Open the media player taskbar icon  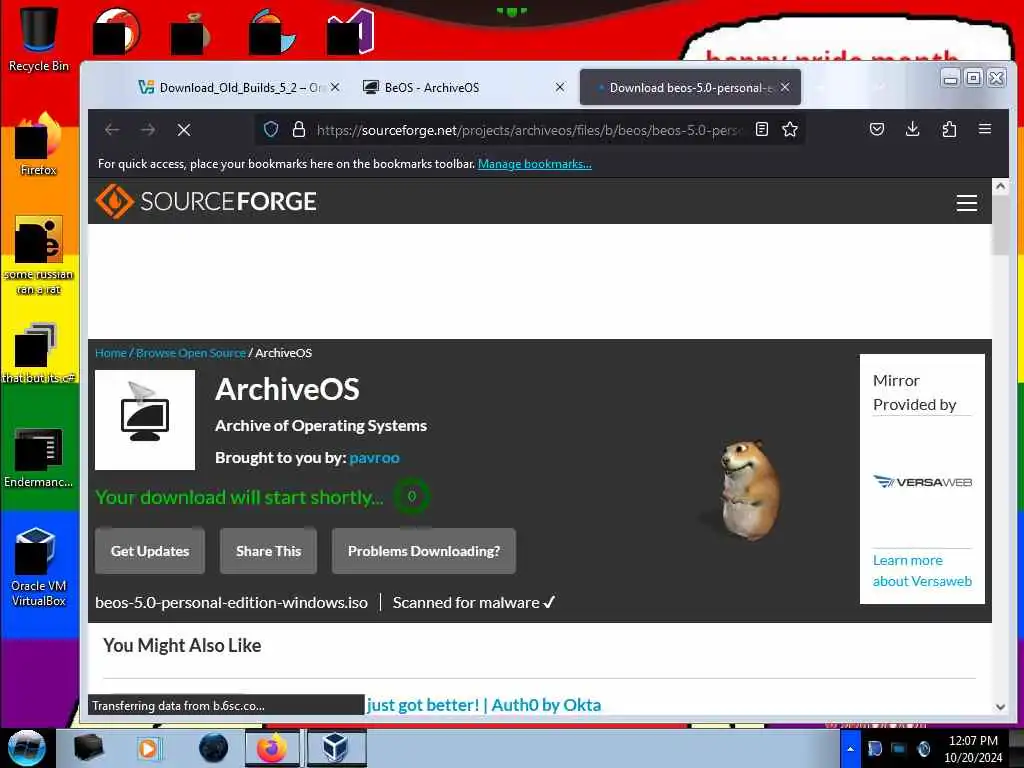coord(148,748)
